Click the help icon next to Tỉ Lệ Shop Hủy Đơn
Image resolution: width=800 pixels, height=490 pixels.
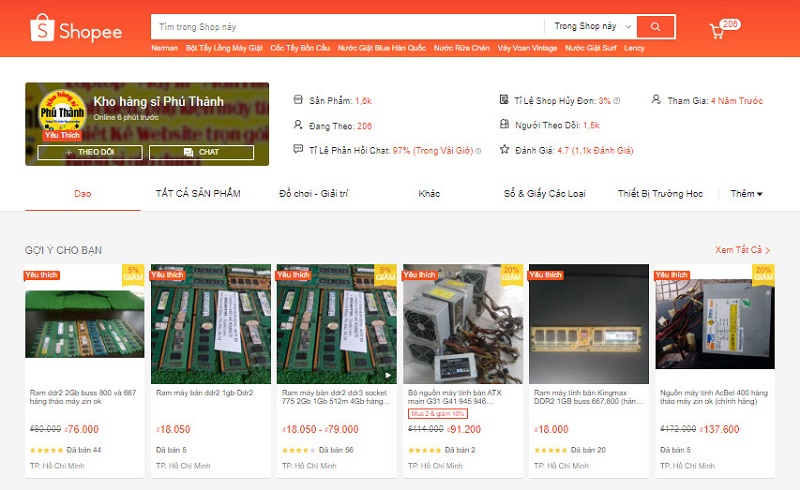[x=617, y=101]
